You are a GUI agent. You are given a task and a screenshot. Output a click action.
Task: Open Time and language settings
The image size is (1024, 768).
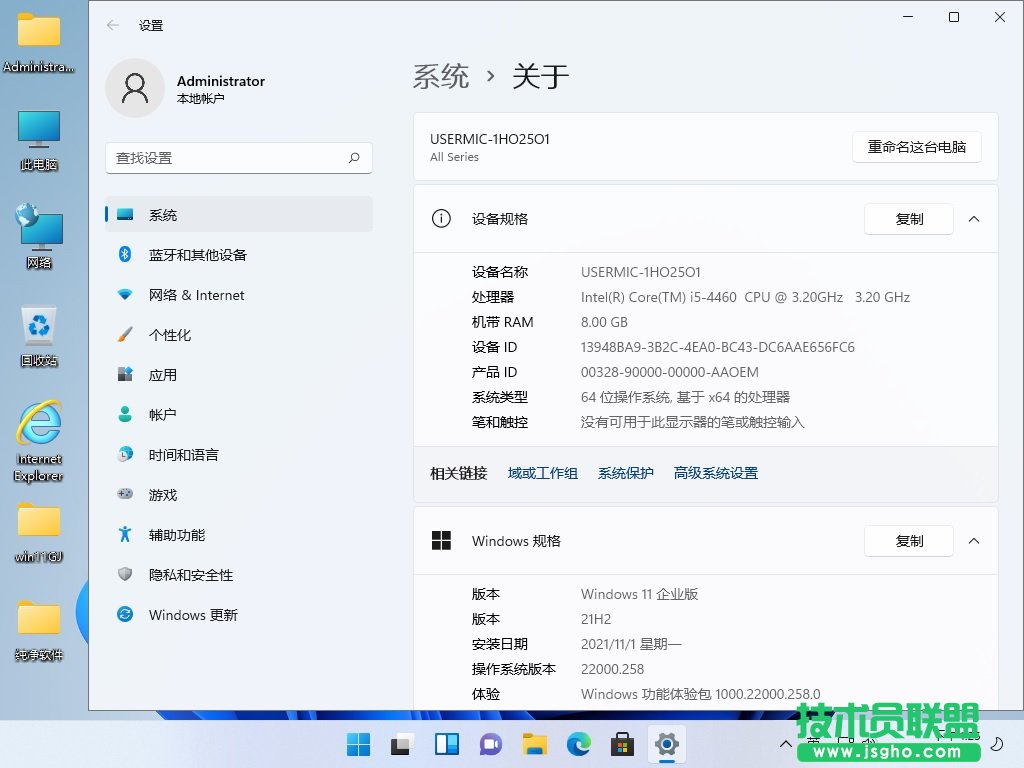[x=183, y=455]
